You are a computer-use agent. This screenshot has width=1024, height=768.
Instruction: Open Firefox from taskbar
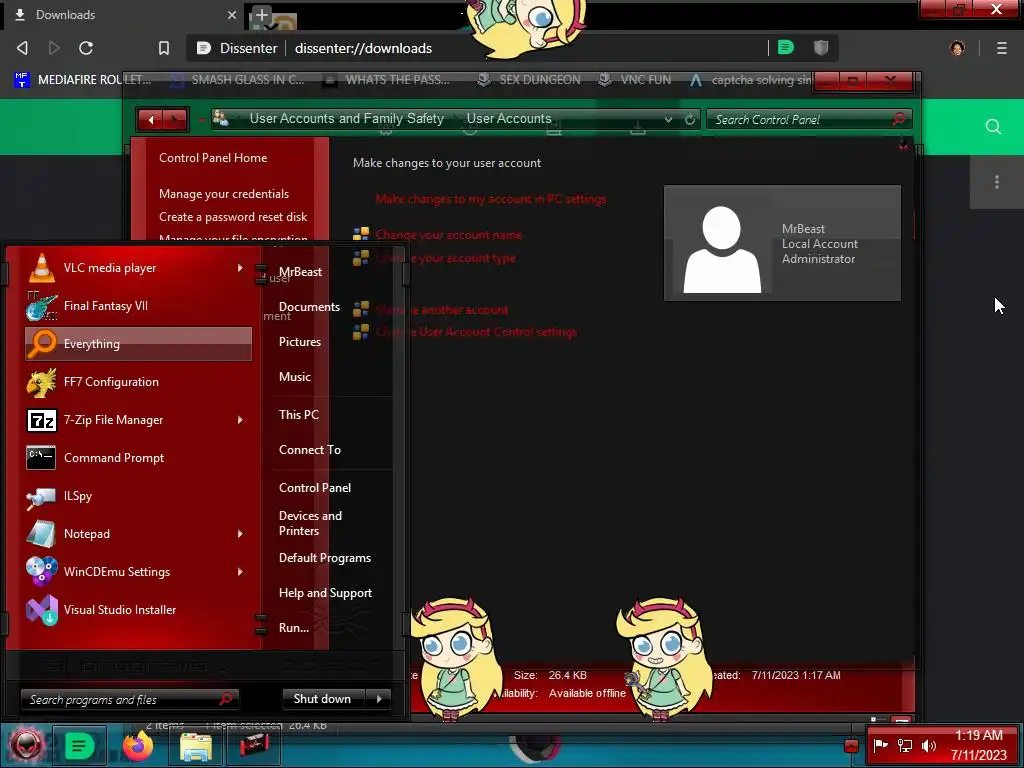click(x=137, y=745)
